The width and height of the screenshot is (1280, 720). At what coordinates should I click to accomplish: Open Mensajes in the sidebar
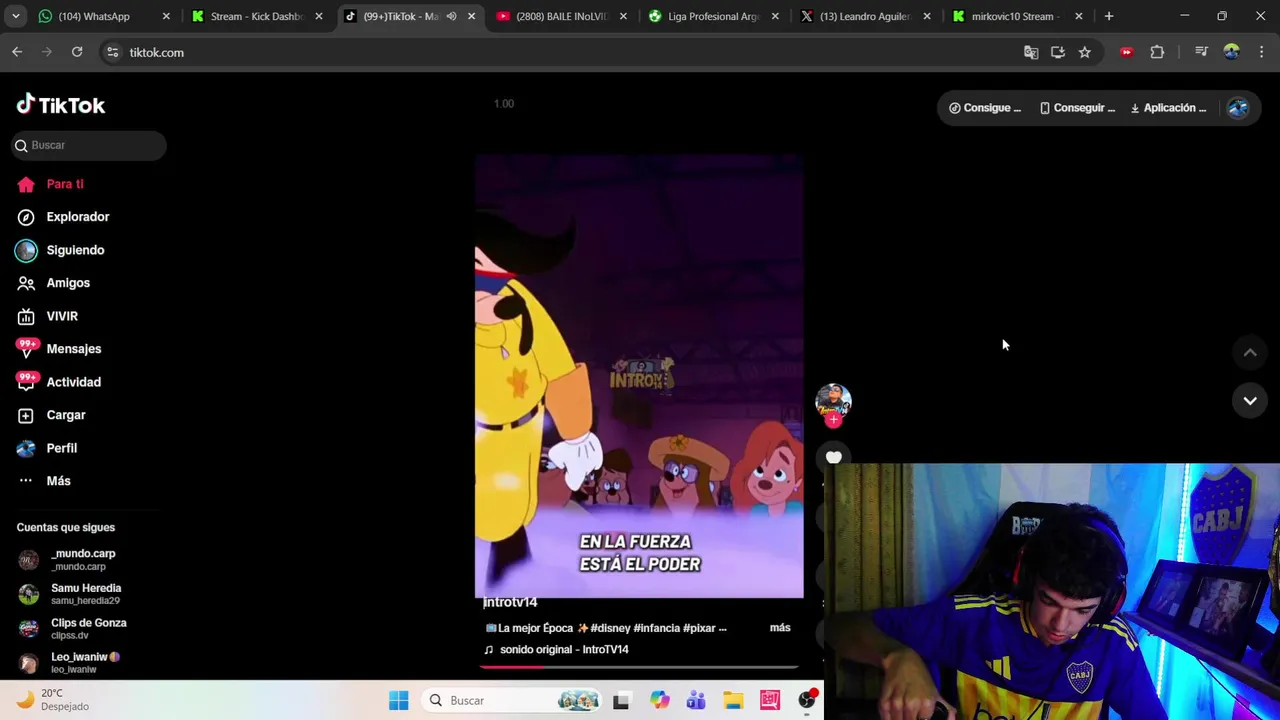[59, 349]
